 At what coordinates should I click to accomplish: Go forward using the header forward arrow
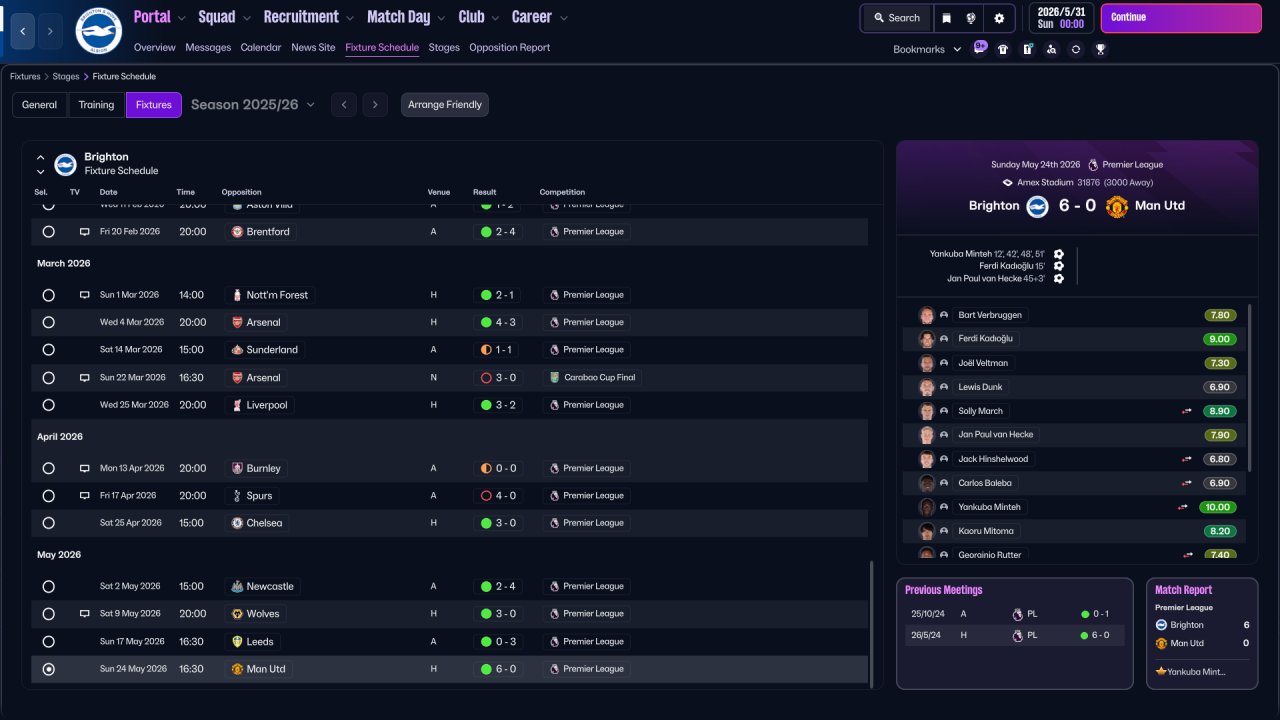50,31
